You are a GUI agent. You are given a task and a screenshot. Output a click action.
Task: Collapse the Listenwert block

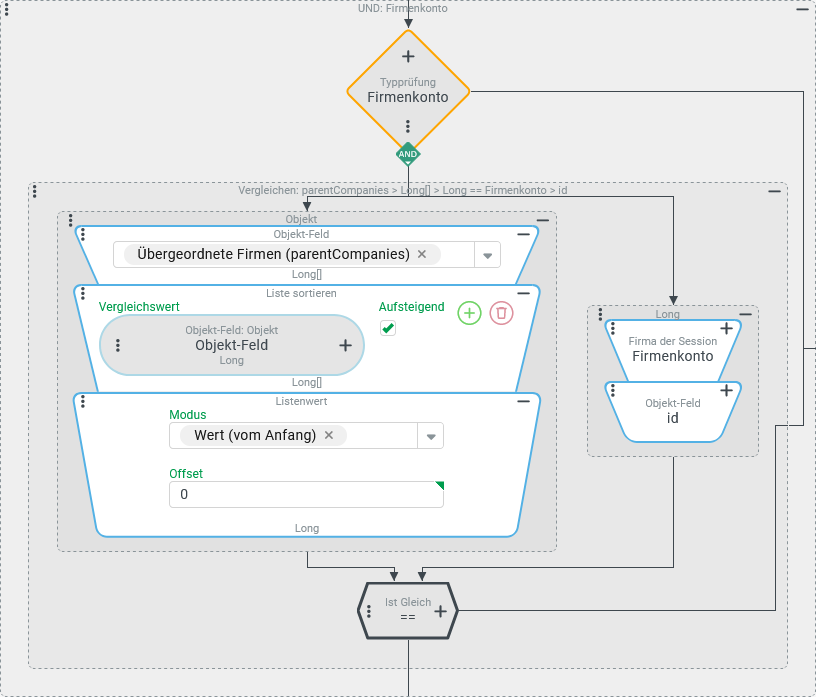523,401
